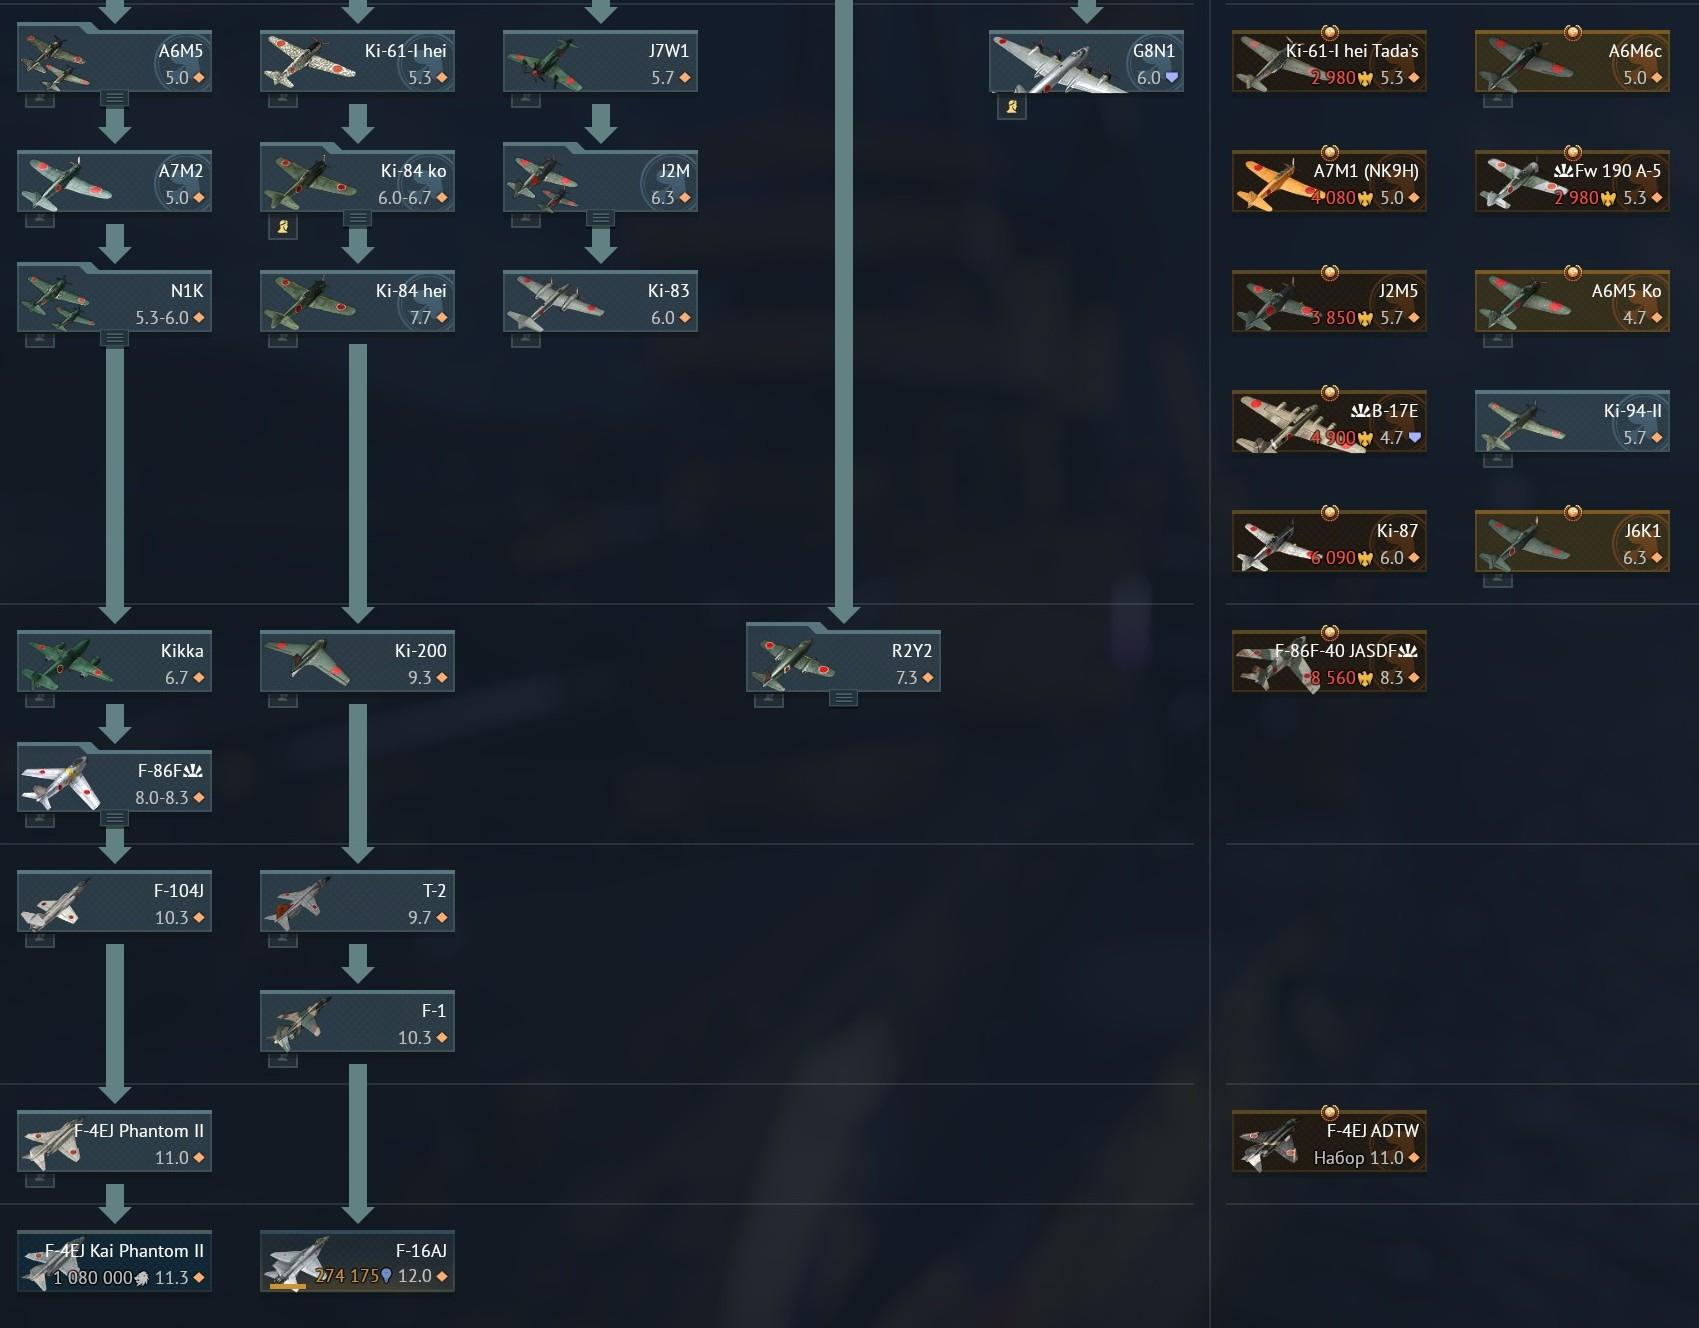Click the small icon under the Kikka card
This screenshot has height=1328, width=1699.
tap(40, 700)
